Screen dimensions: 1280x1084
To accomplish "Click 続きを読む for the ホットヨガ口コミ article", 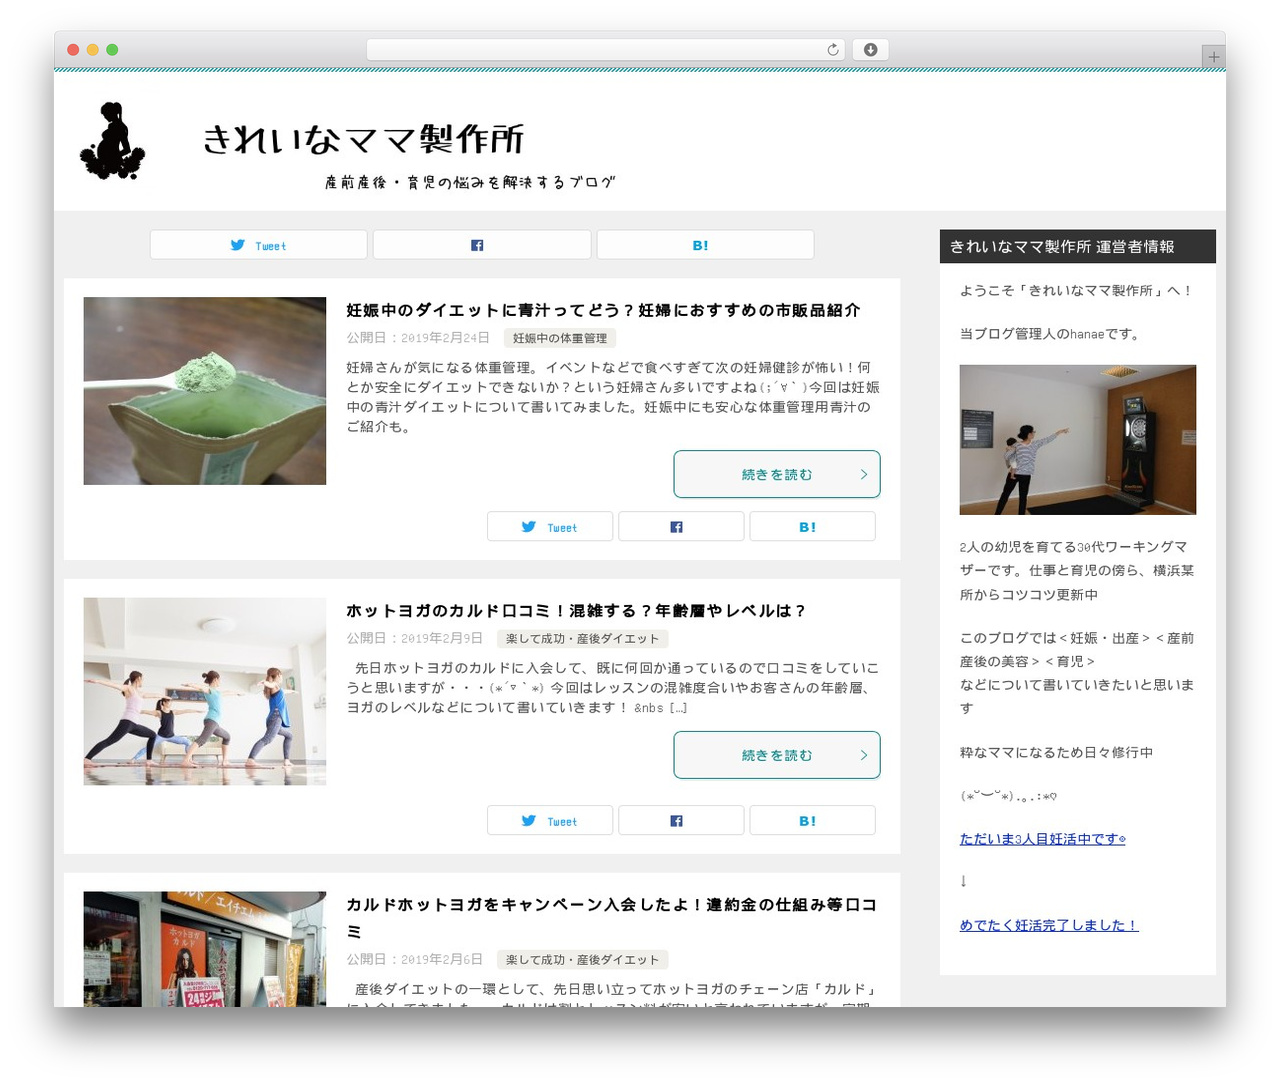I will (777, 755).
